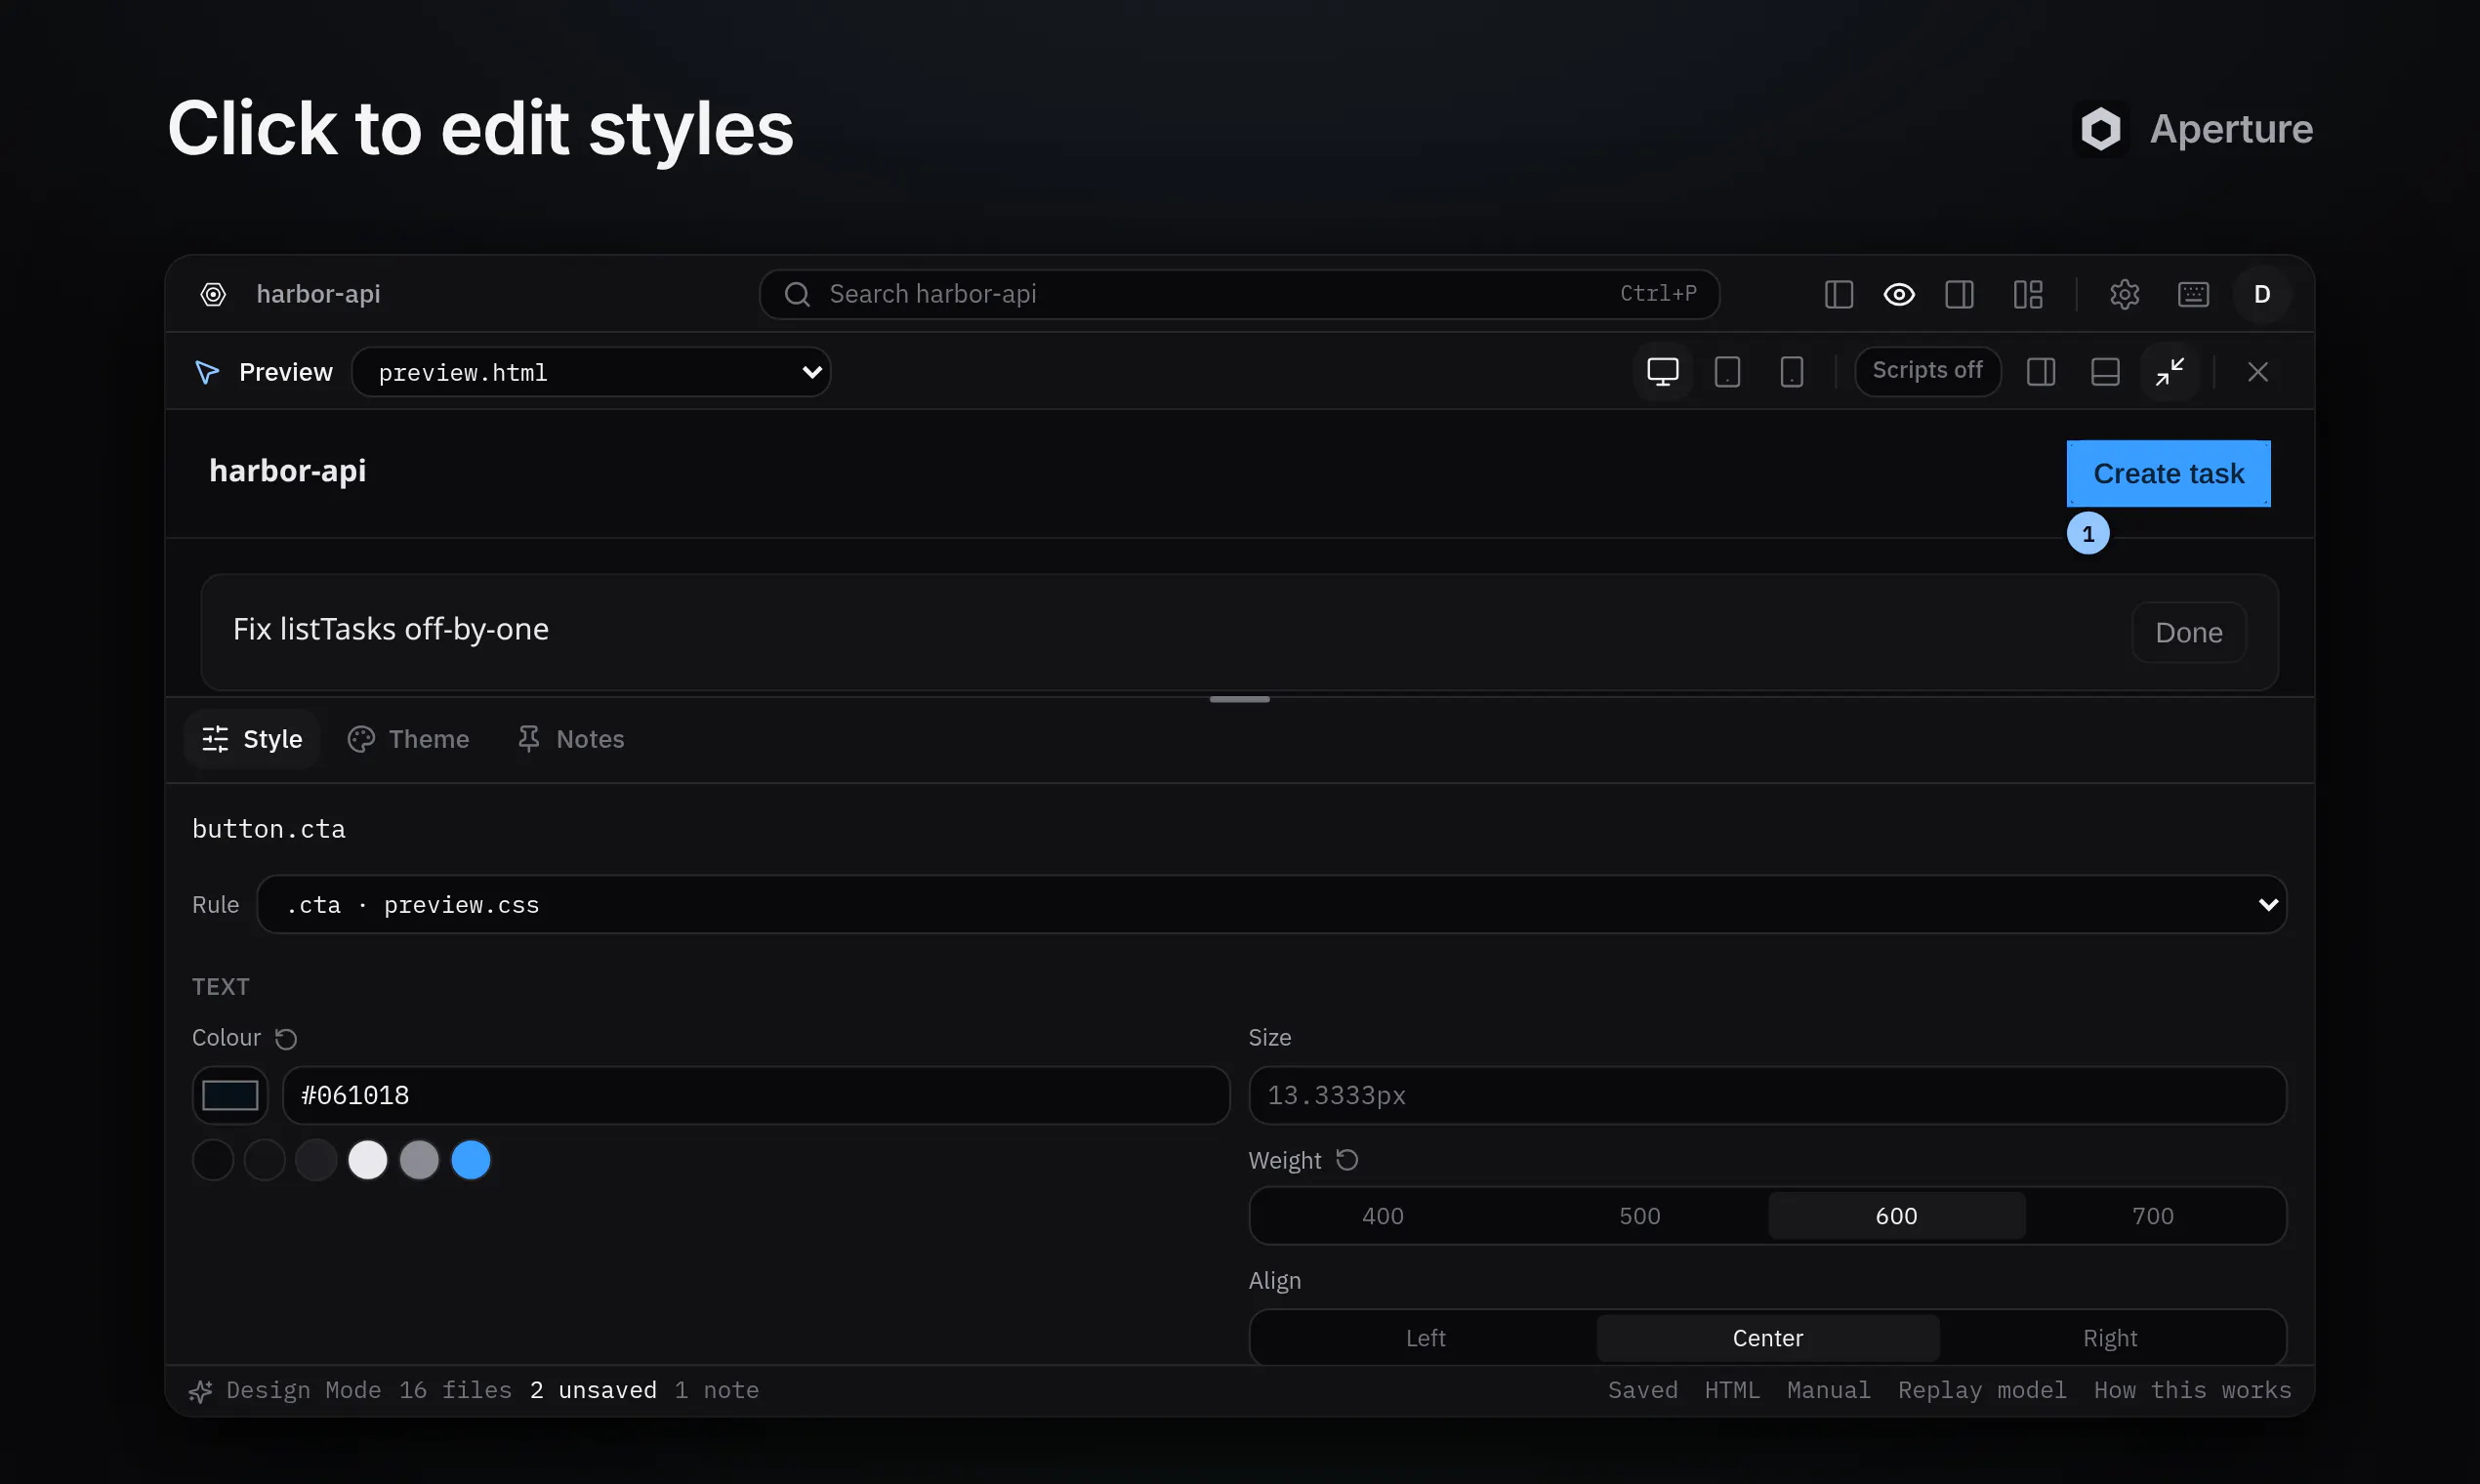This screenshot has width=2480, height=1484.
Task: Select tablet viewport icon
Action: click(x=1727, y=372)
